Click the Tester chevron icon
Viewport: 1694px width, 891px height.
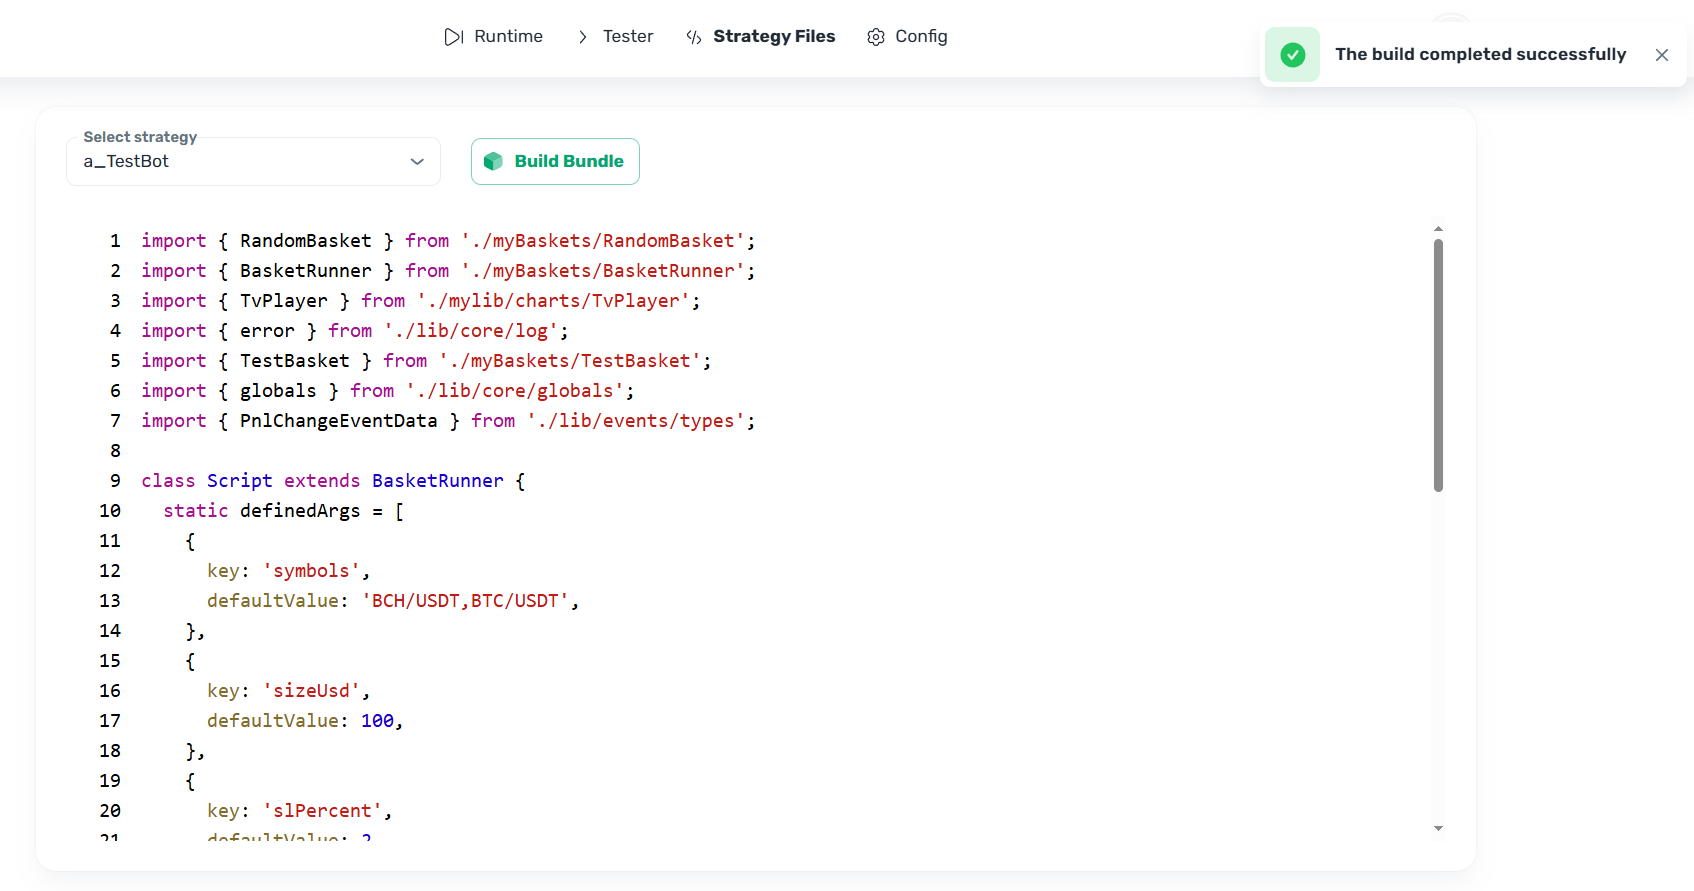click(x=582, y=37)
